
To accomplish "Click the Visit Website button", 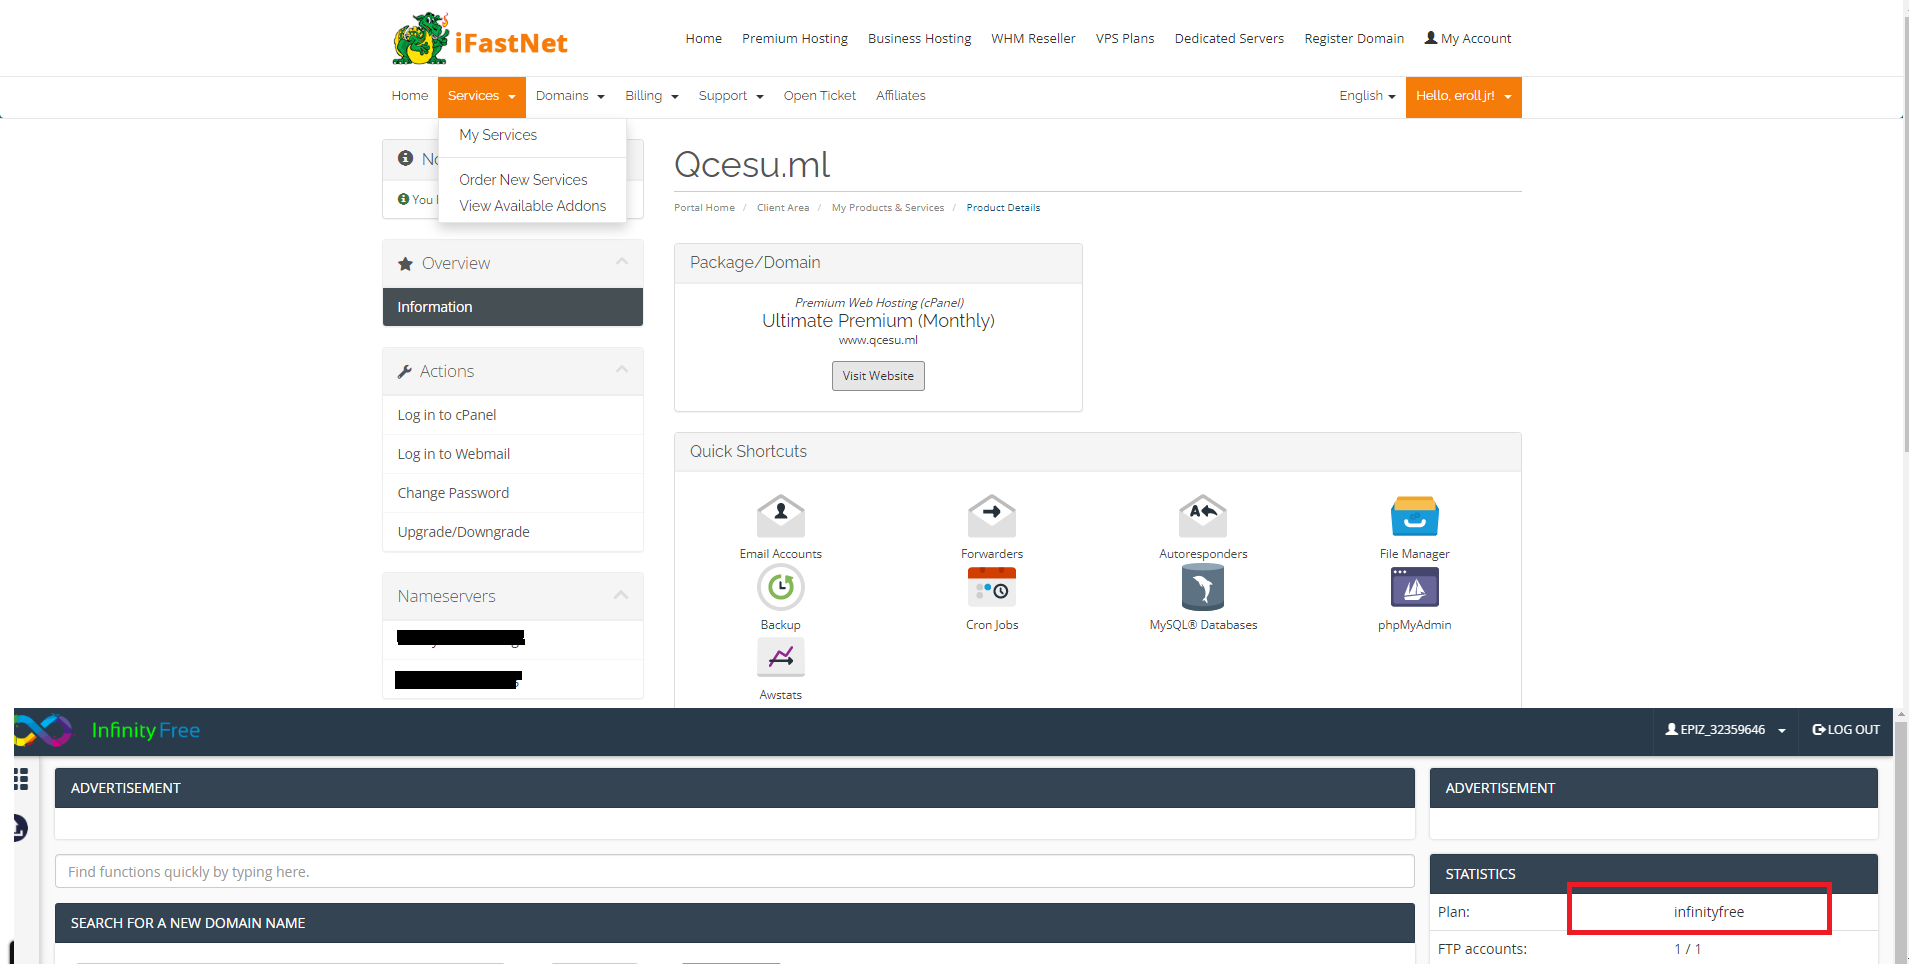I will 878,376.
